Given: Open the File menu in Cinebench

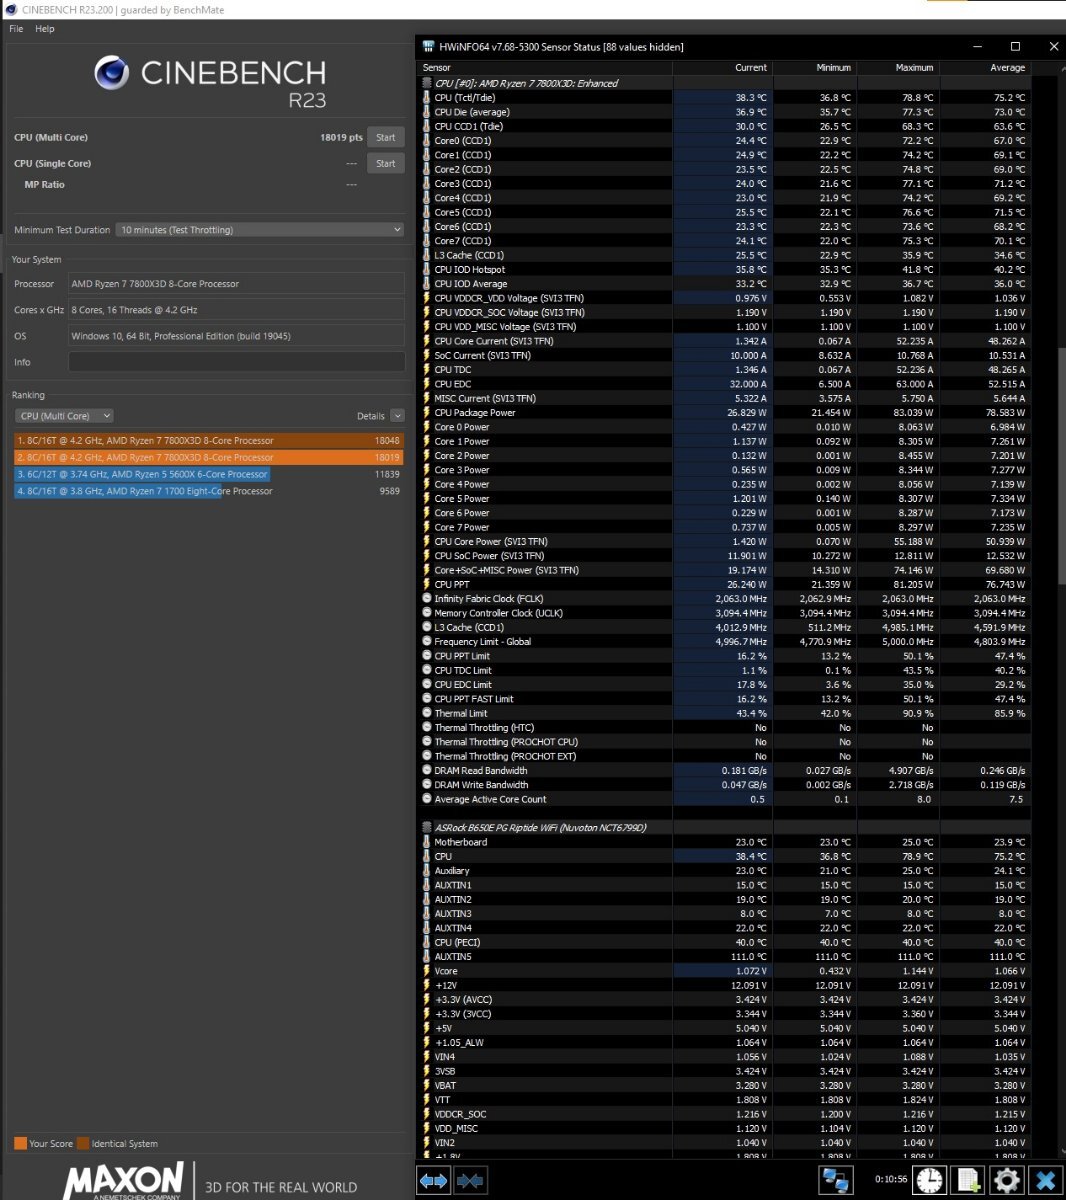Looking at the screenshot, I should point(16,29).
